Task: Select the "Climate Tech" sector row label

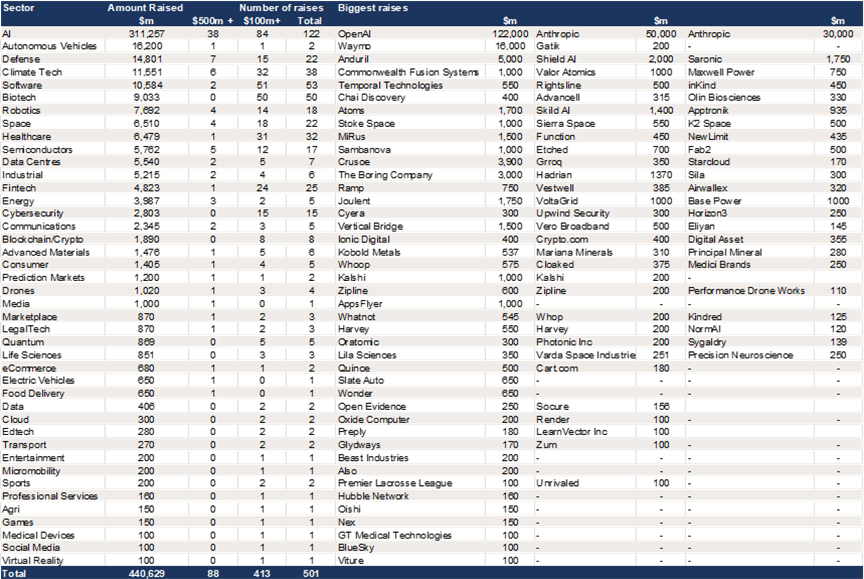Action: [32, 72]
